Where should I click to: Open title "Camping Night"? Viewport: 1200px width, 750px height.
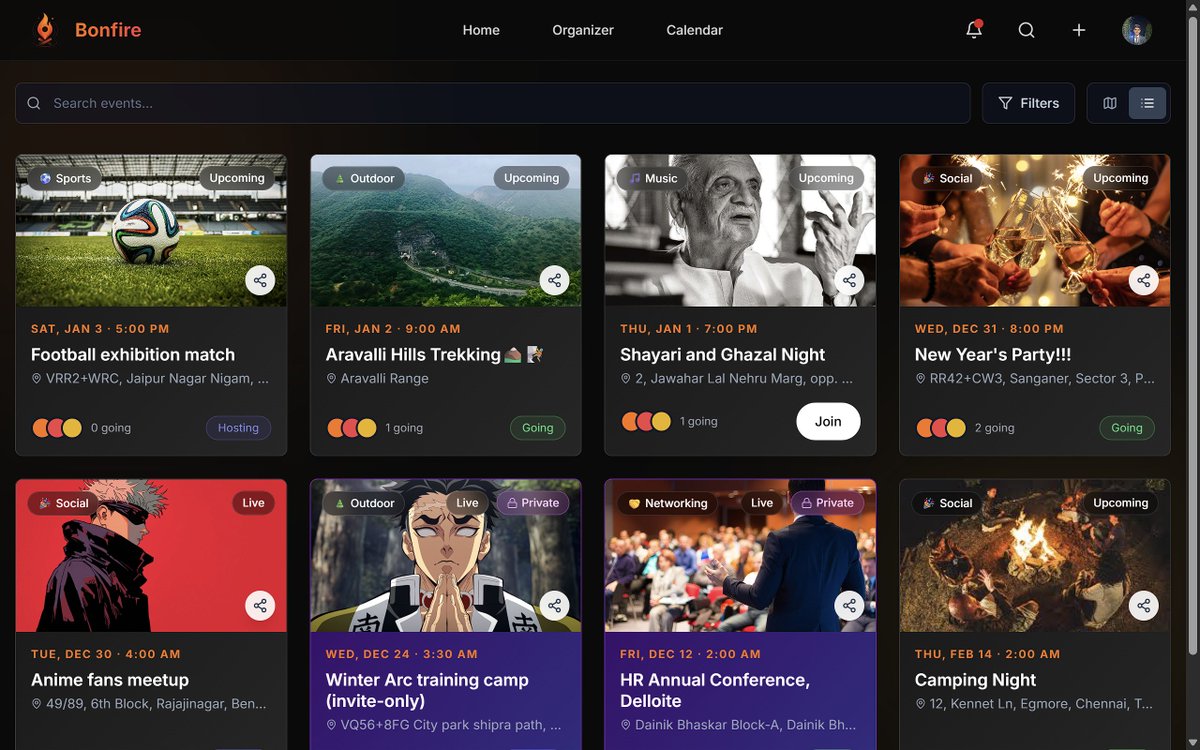(975, 680)
